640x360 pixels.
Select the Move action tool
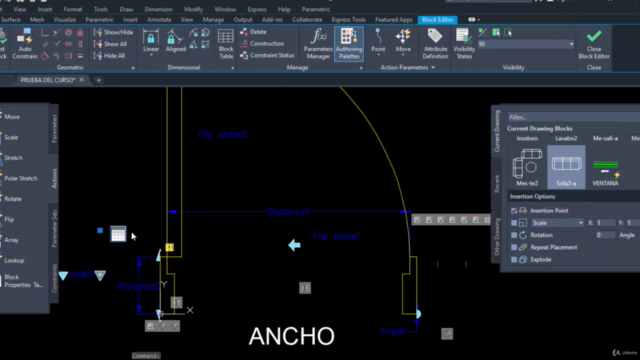pos(403,42)
